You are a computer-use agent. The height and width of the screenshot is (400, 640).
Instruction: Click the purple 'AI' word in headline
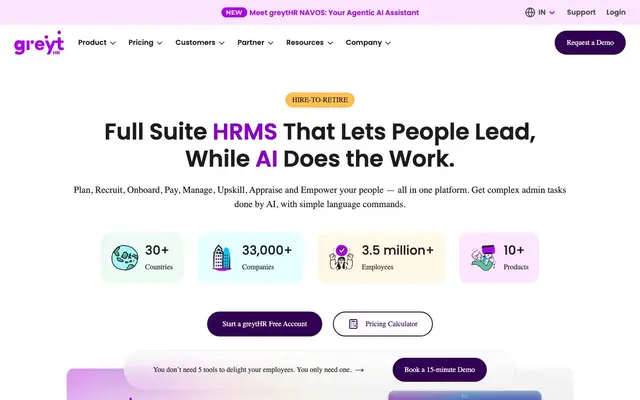(x=267, y=159)
